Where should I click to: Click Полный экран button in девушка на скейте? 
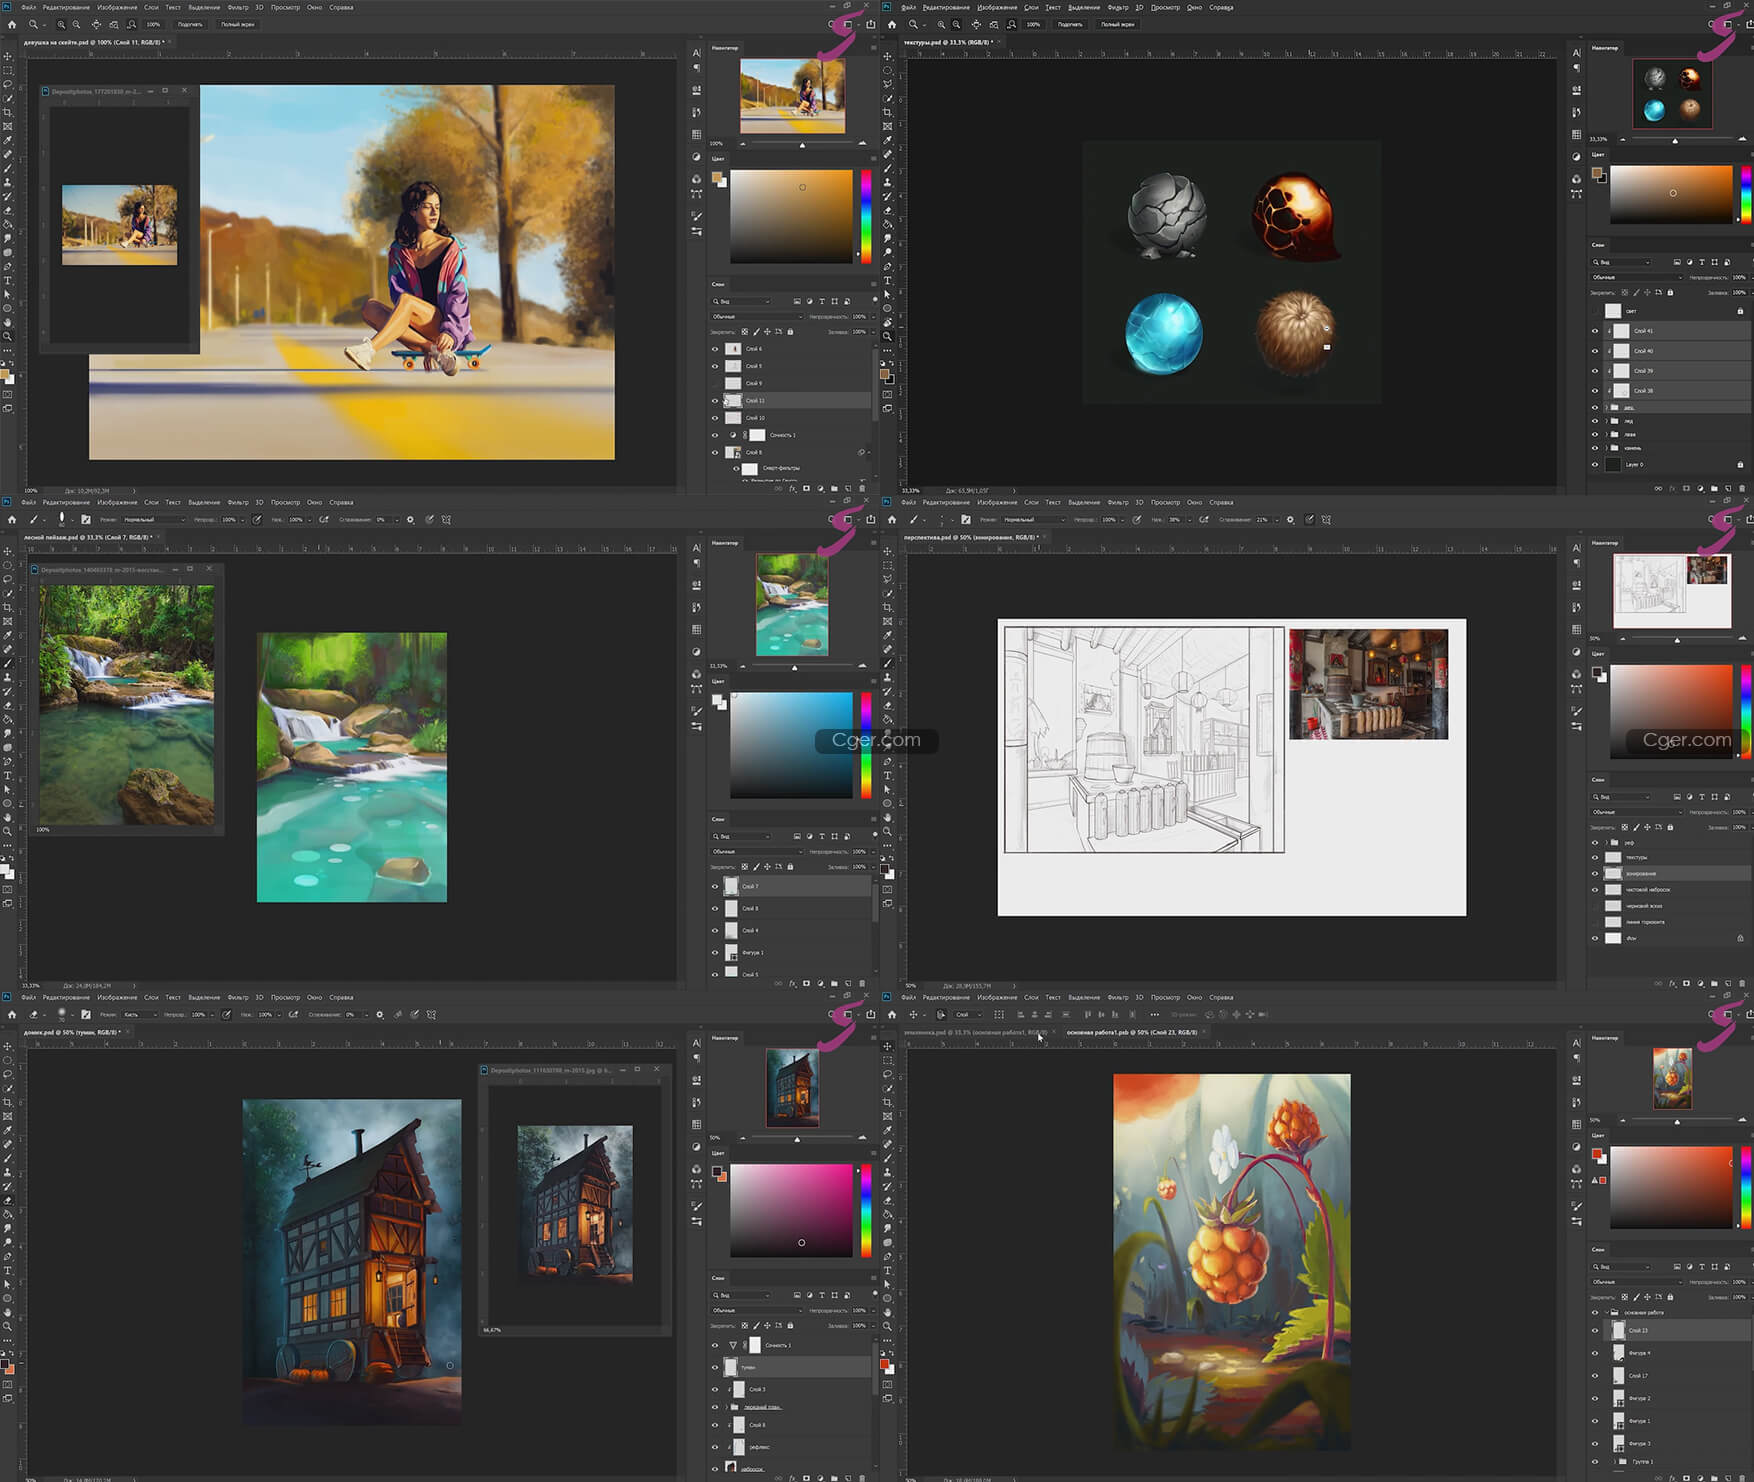coord(237,24)
